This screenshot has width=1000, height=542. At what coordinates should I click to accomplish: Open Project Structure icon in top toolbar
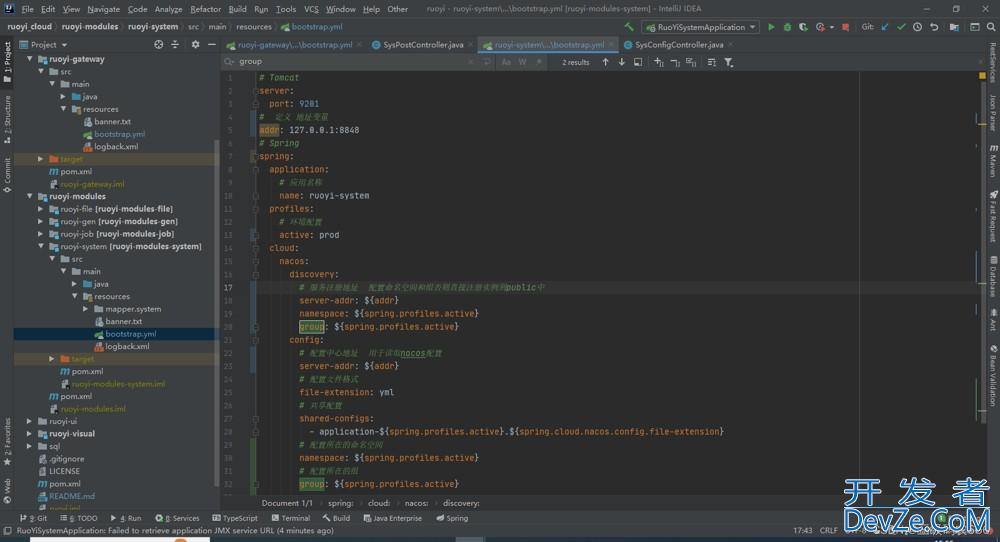(x=954, y=27)
